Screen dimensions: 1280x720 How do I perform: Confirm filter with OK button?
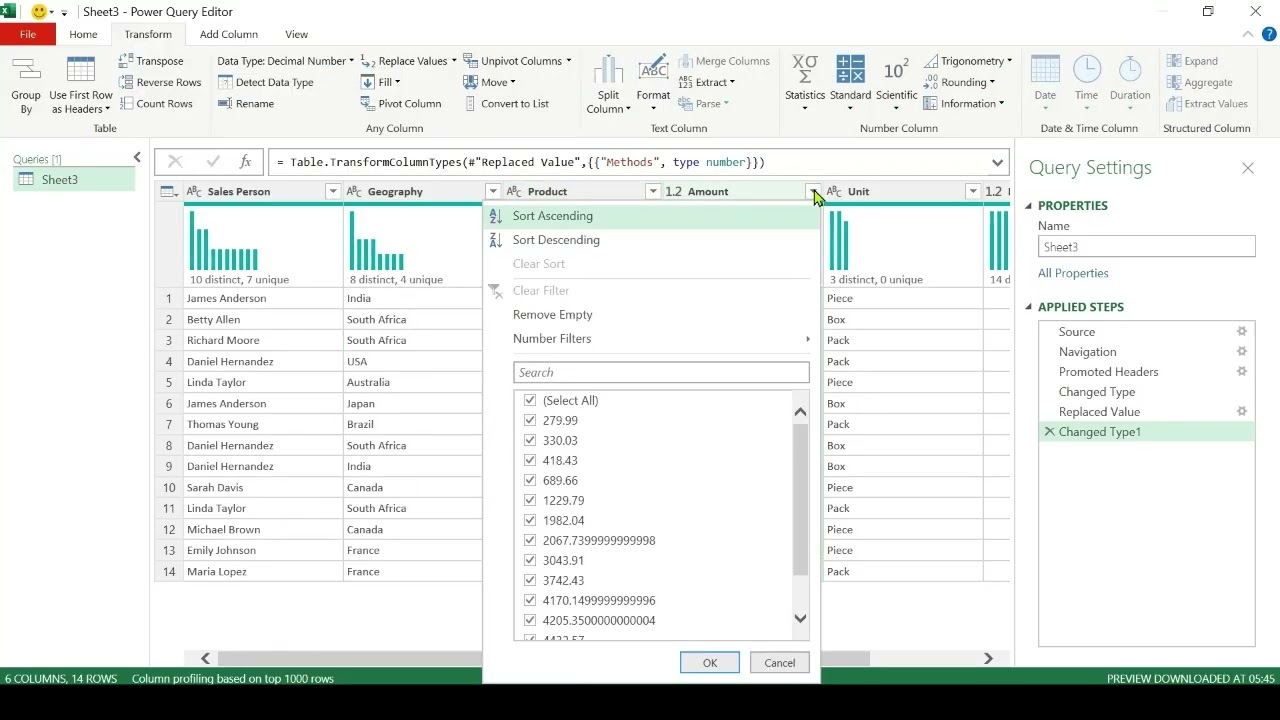(x=710, y=663)
